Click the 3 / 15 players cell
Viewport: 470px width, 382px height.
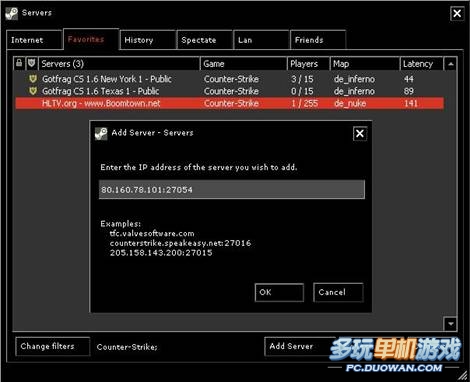[302, 79]
